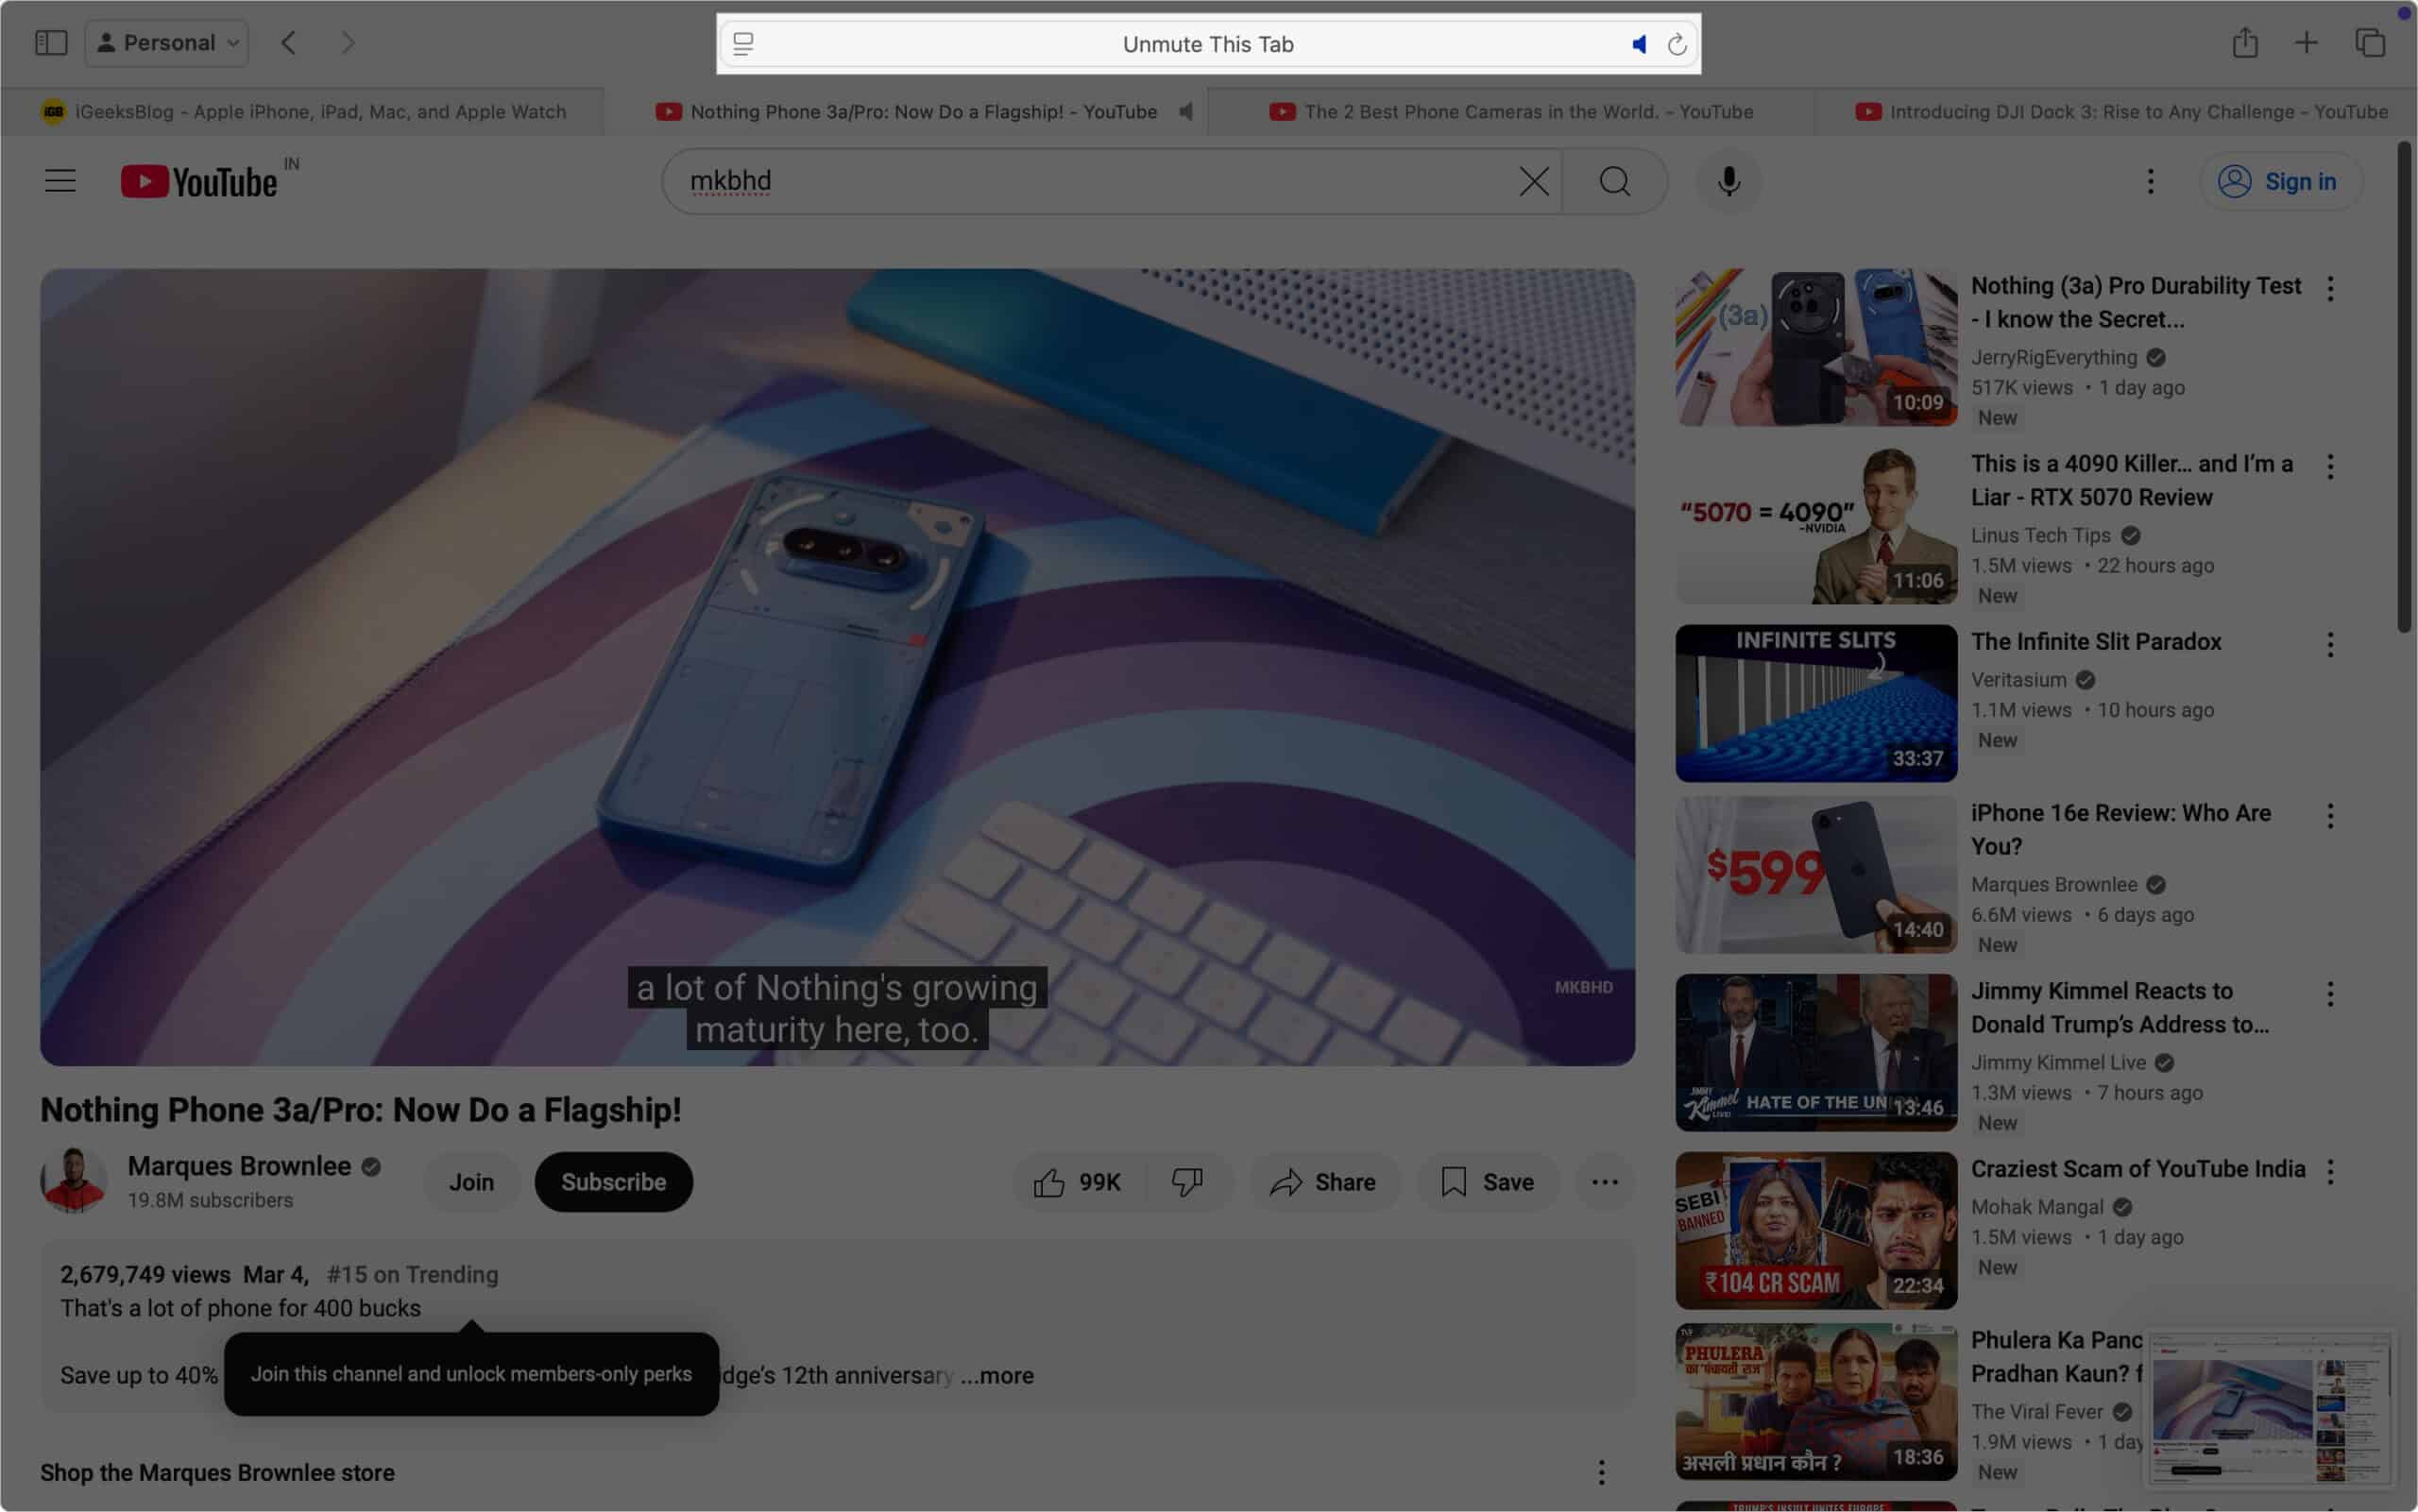Open options for Jimmy Kimmel Reacts video
2418x1512 pixels.
[x=2330, y=994]
